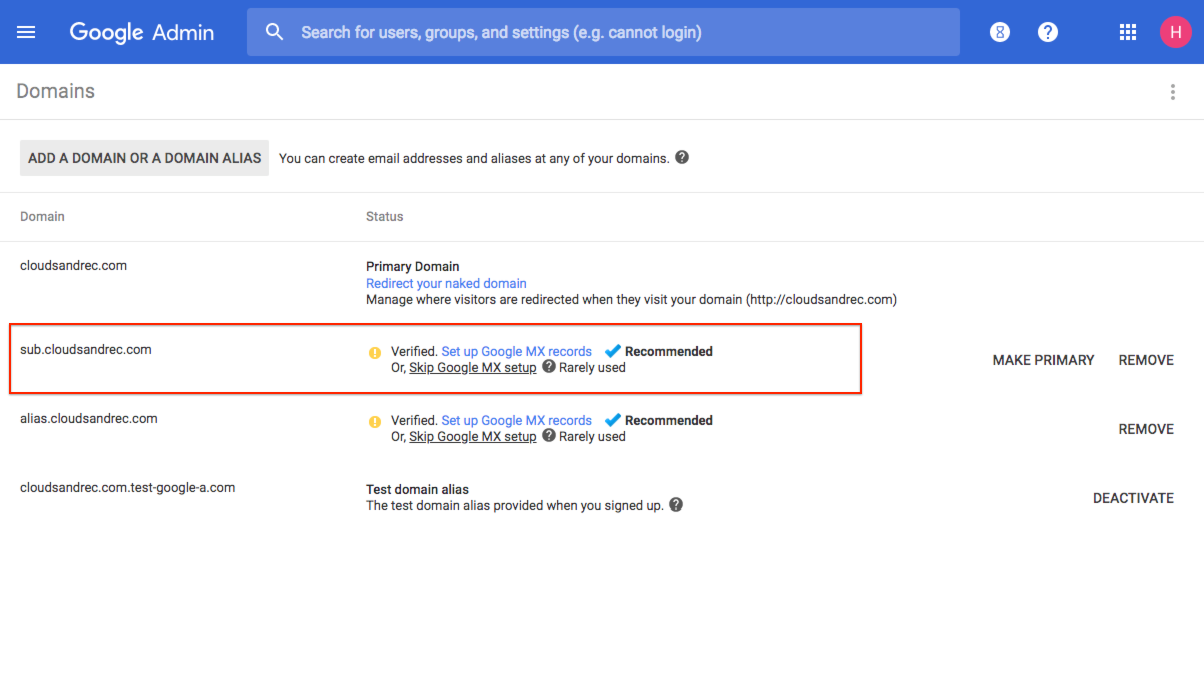
Task: Open the main hamburger menu
Action: point(27,32)
